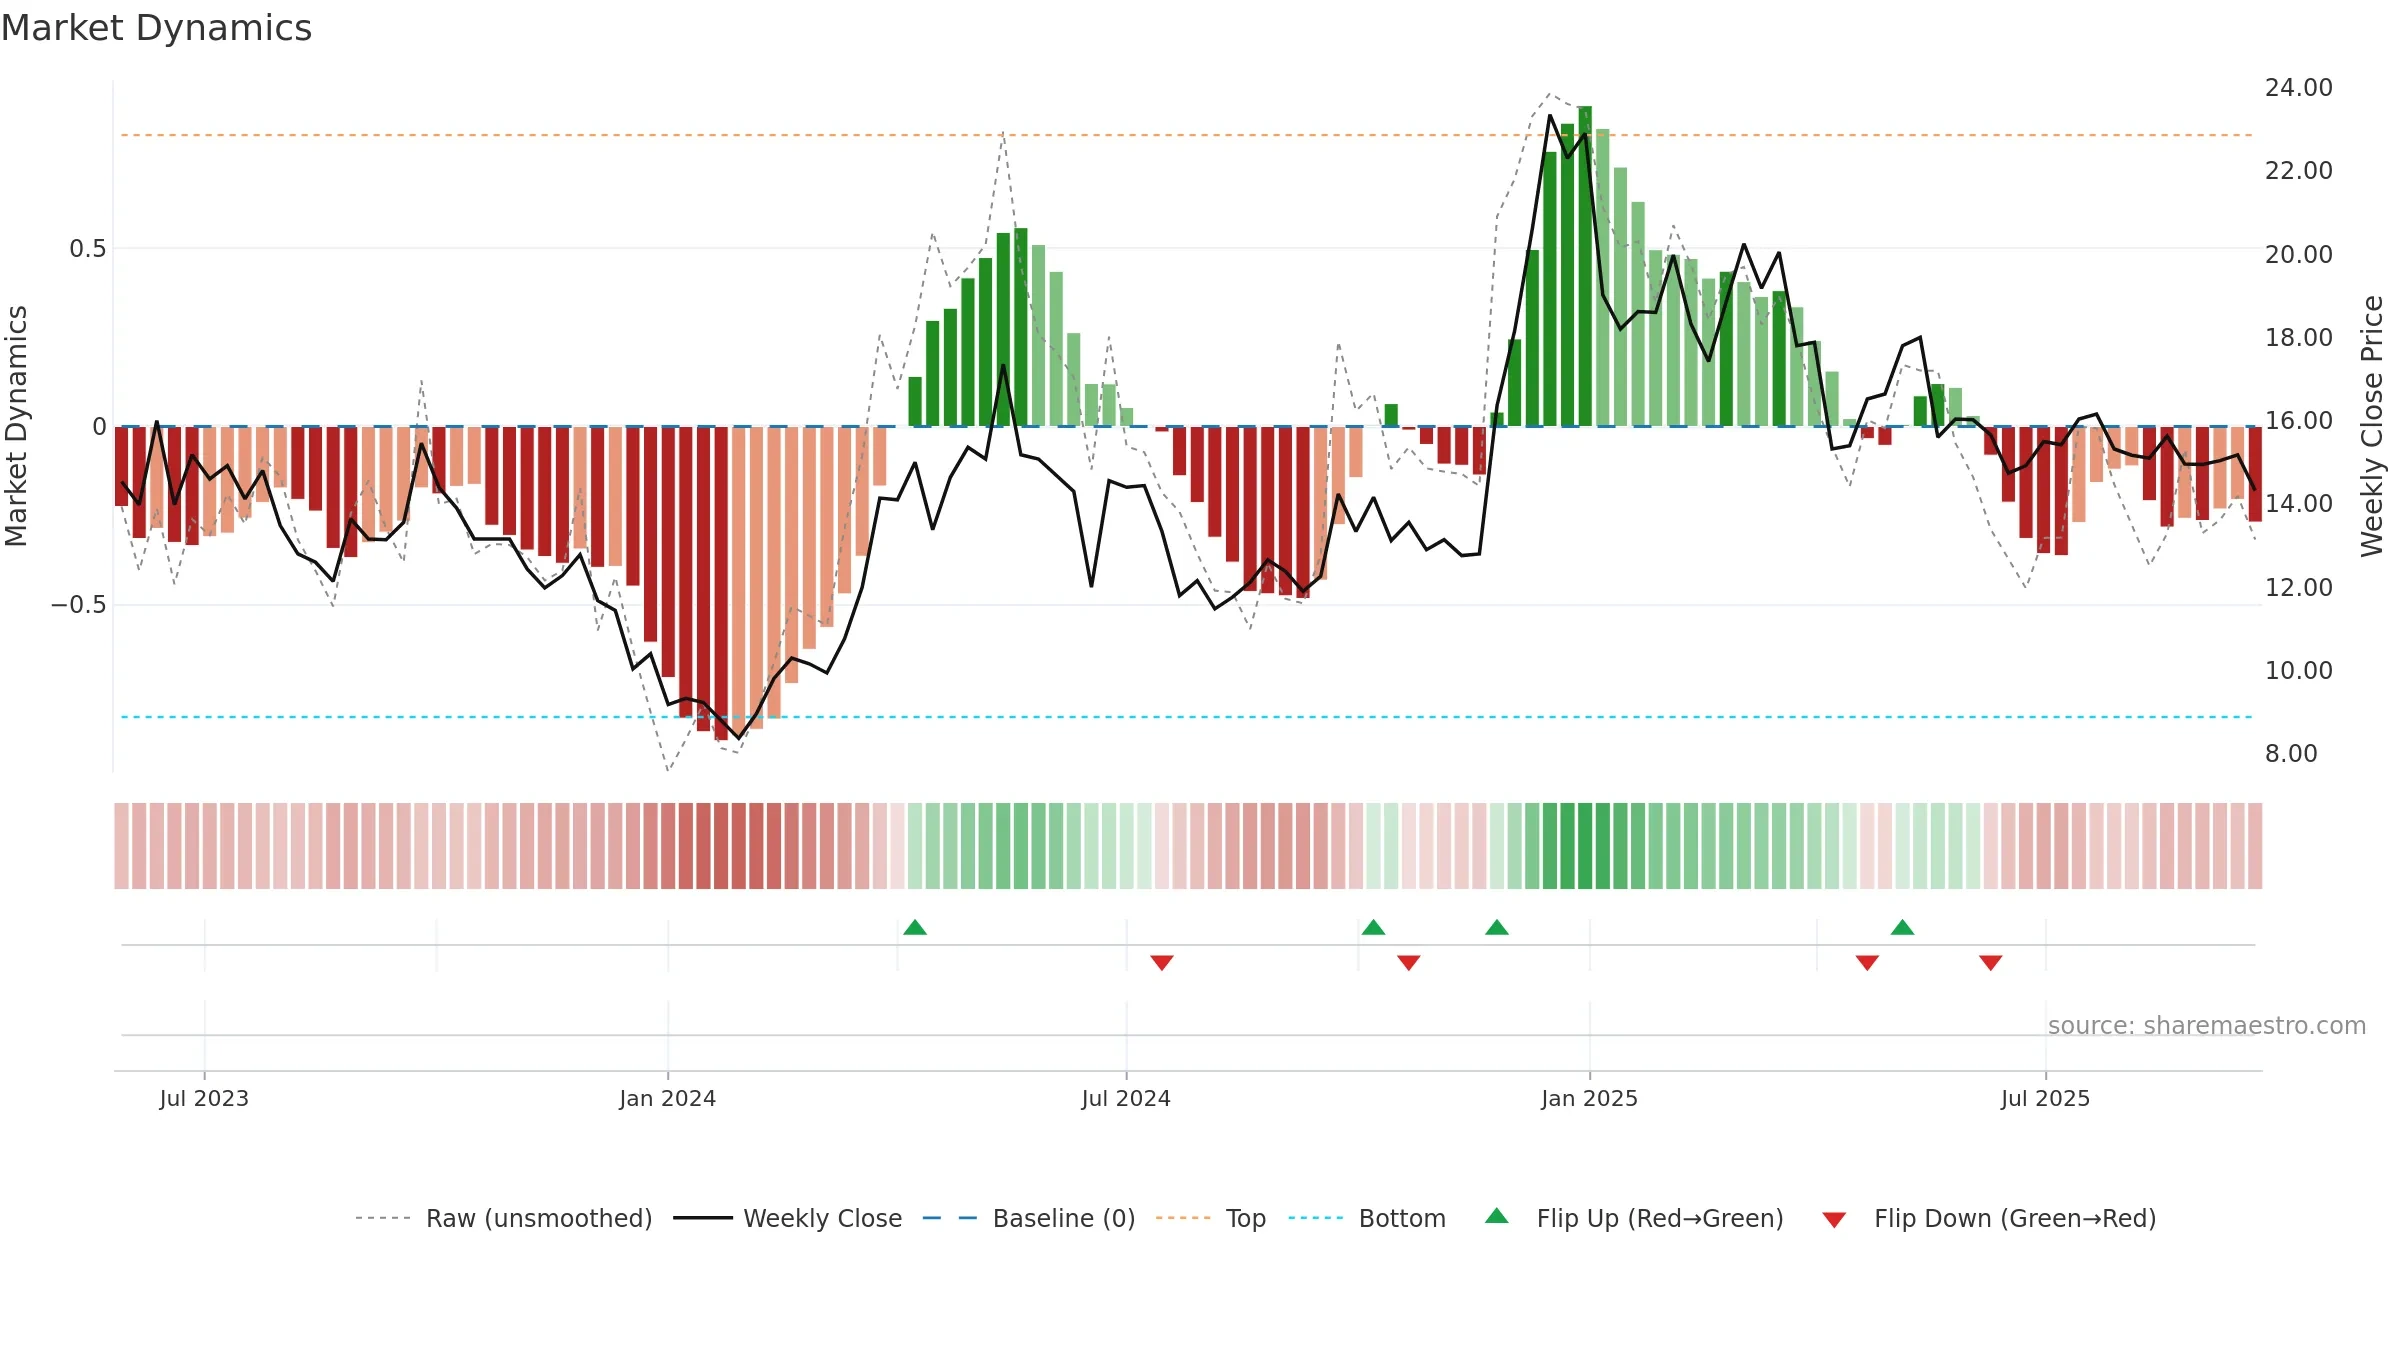Viewport: 2400px width, 1350px height.
Task: Click the '20.00' right axis price label
Action: (2299, 255)
